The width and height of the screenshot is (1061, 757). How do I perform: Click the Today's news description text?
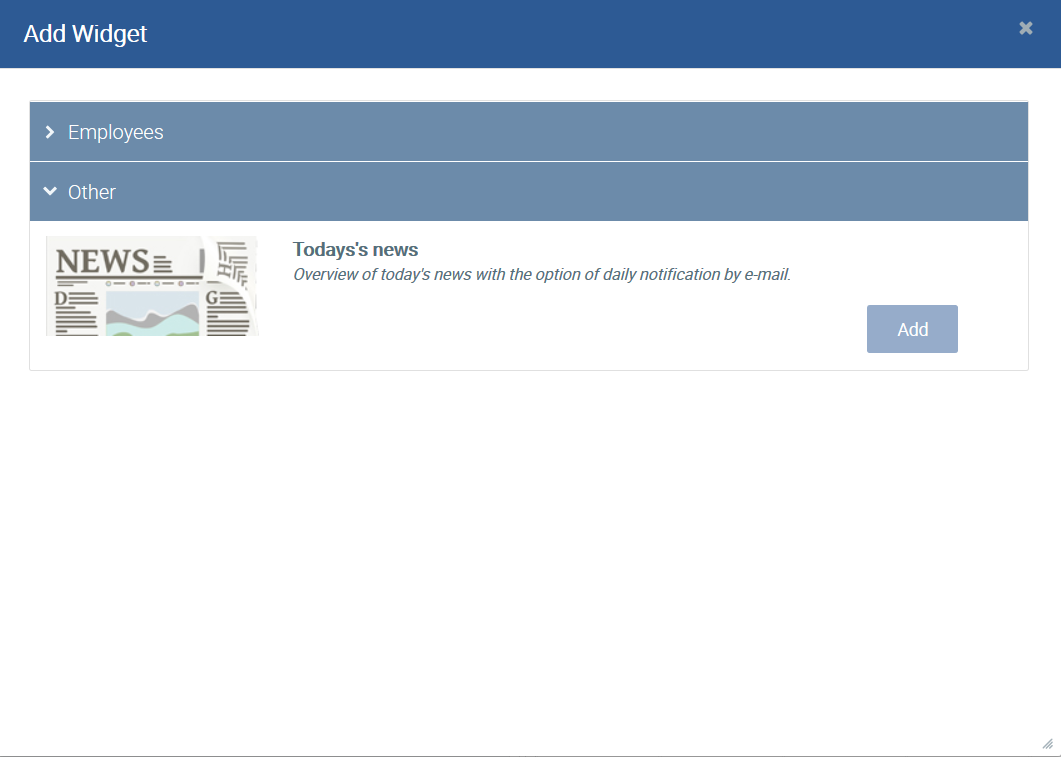click(541, 275)
